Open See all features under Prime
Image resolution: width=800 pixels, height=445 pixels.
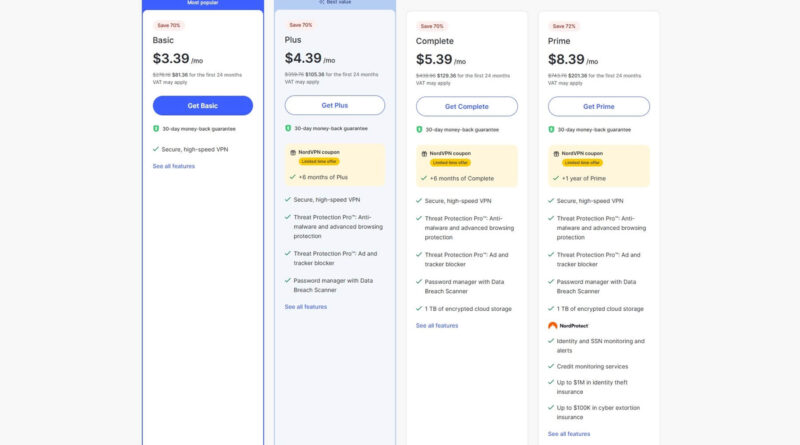(x=569, y=434)
